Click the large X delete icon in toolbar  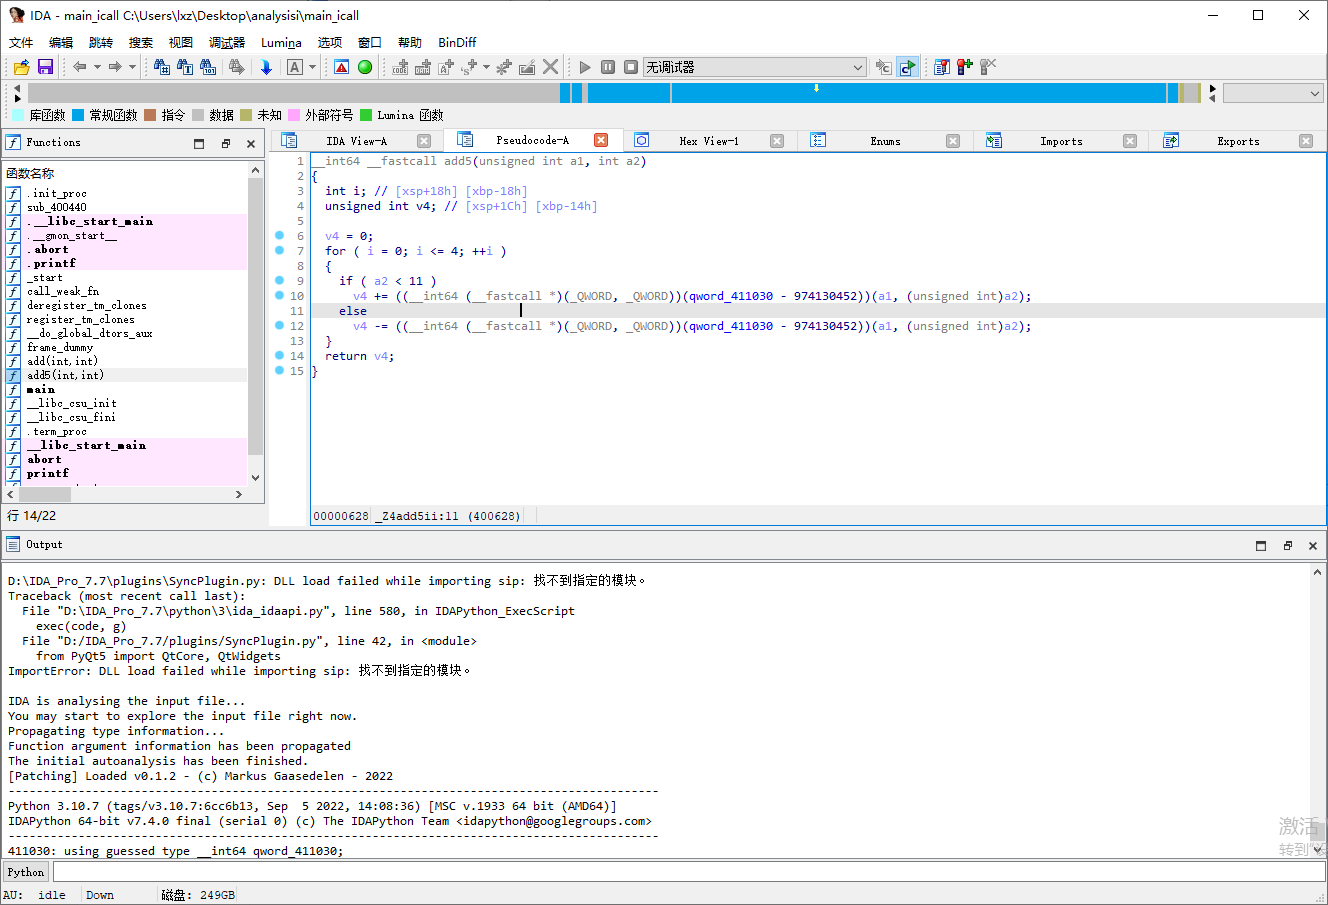point(551,67)
